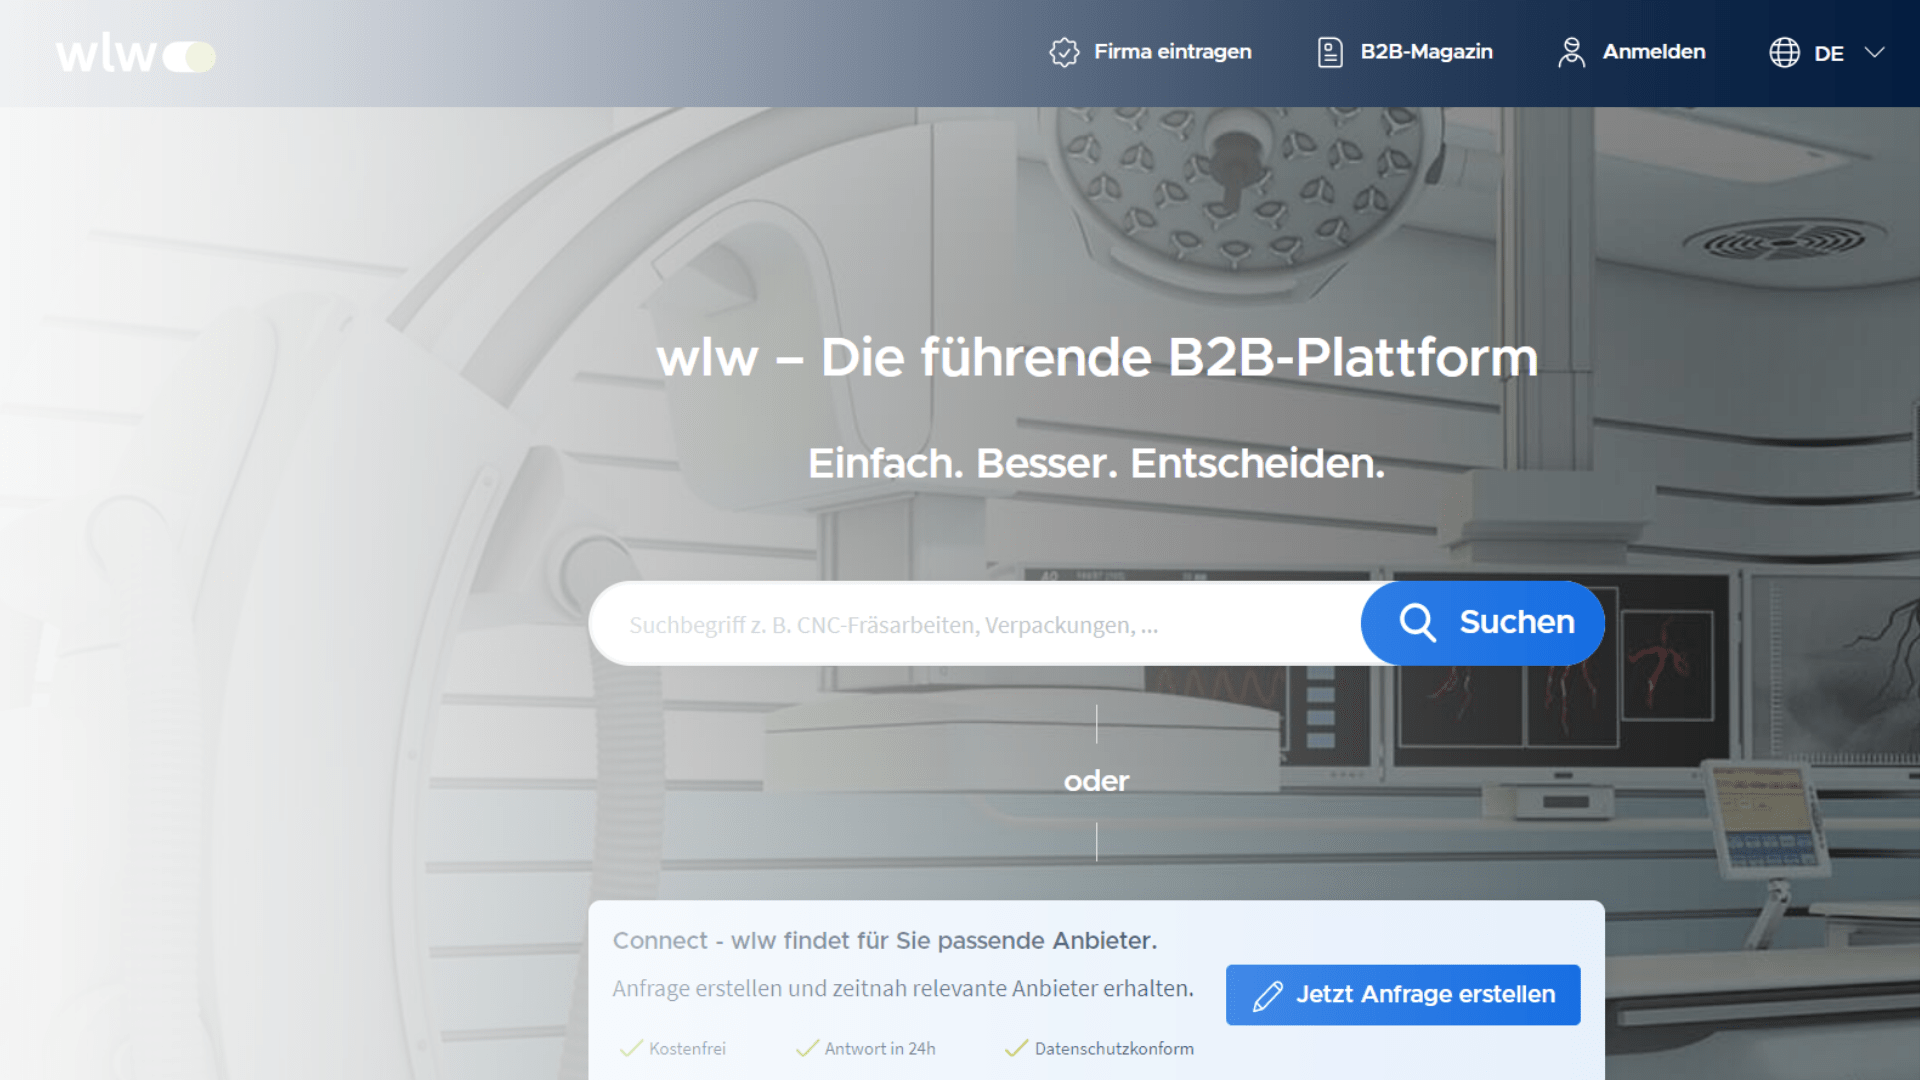Click the B2B-Magazin document icon

[1329, 52]
